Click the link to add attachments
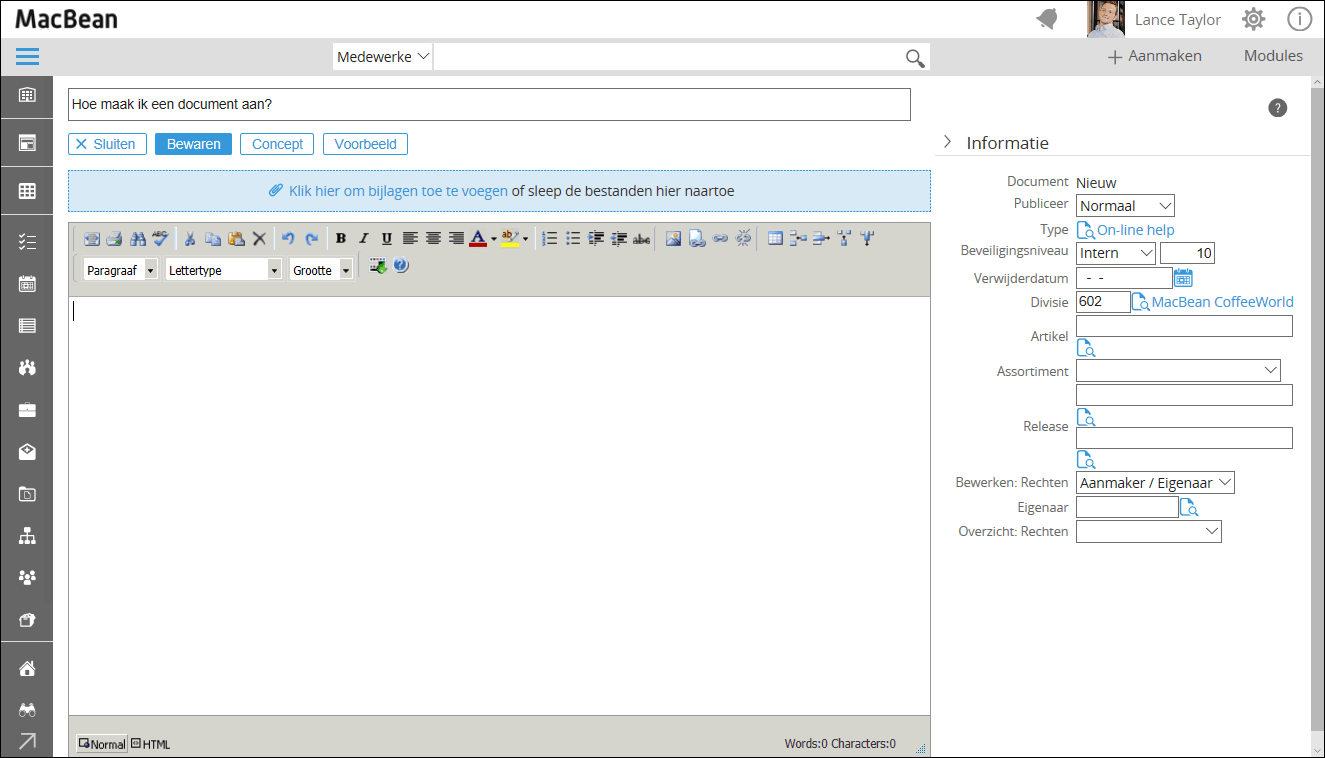Screen dimensions: 1325x758 (x=397, y=191)
